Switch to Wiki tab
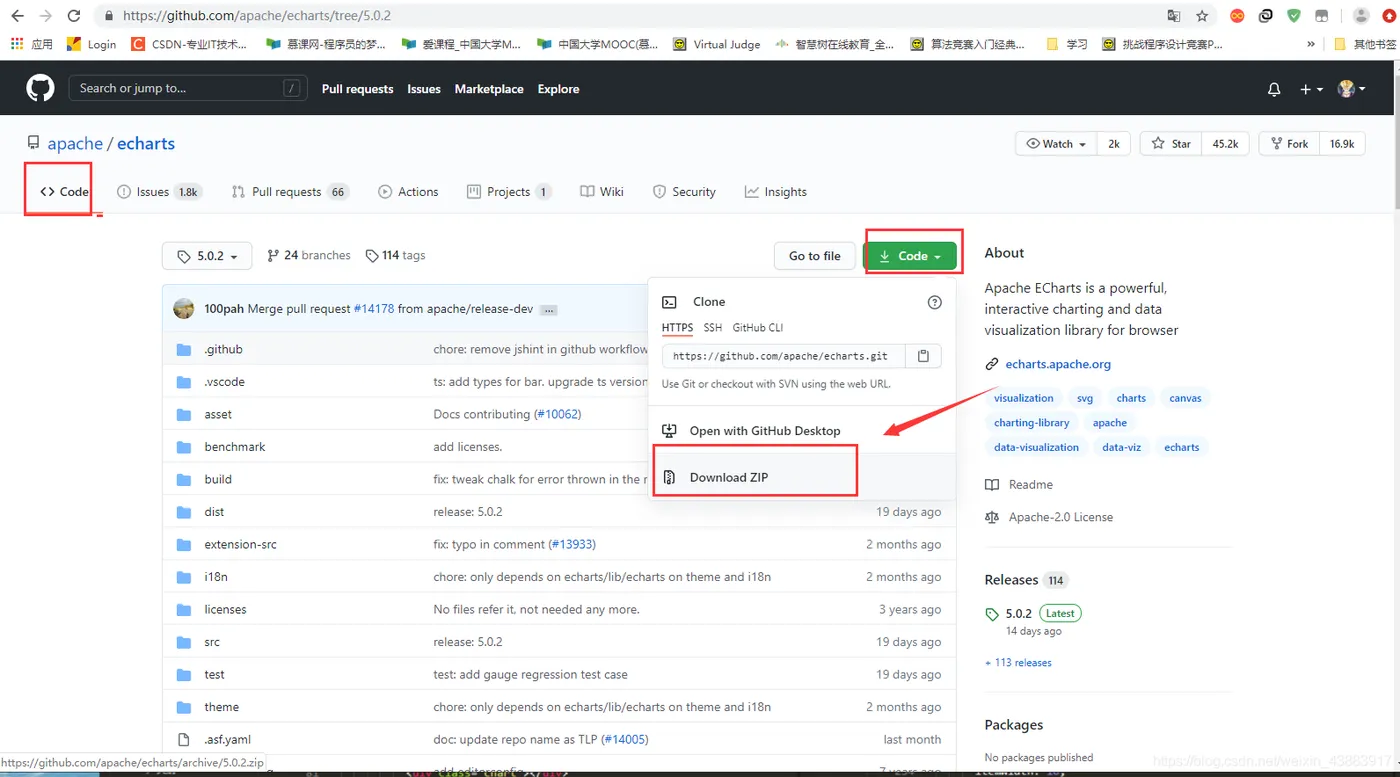The width and height of the screenshot is (1400, 777). 602,192
